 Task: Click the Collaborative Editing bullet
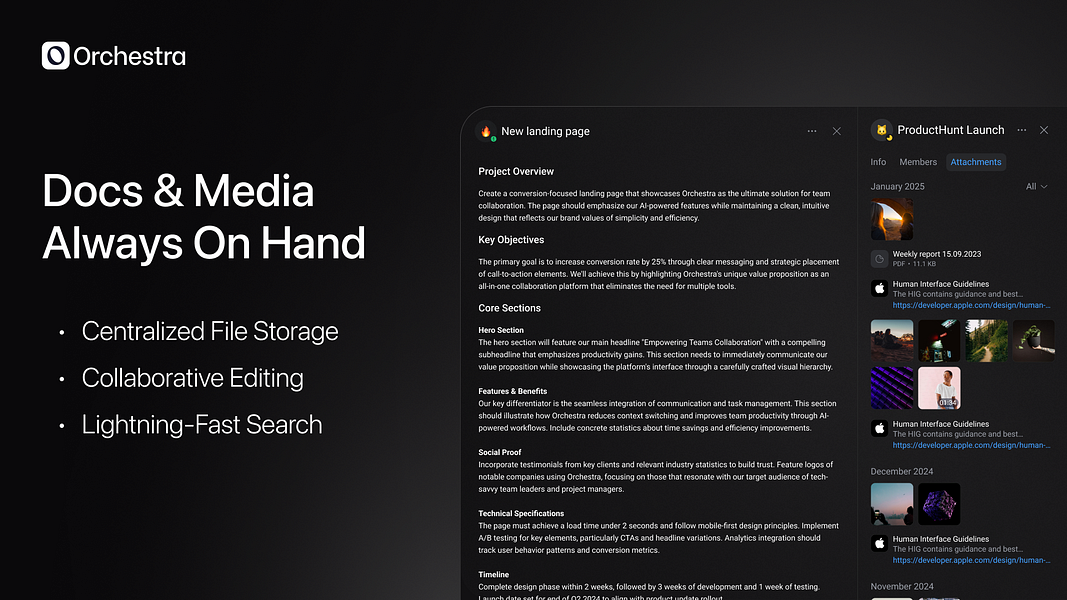click(x=193, y=378)
